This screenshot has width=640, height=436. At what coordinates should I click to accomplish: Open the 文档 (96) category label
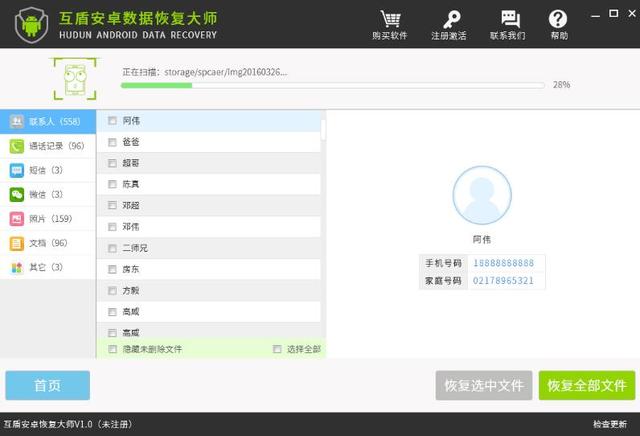[x=48, y=243]
